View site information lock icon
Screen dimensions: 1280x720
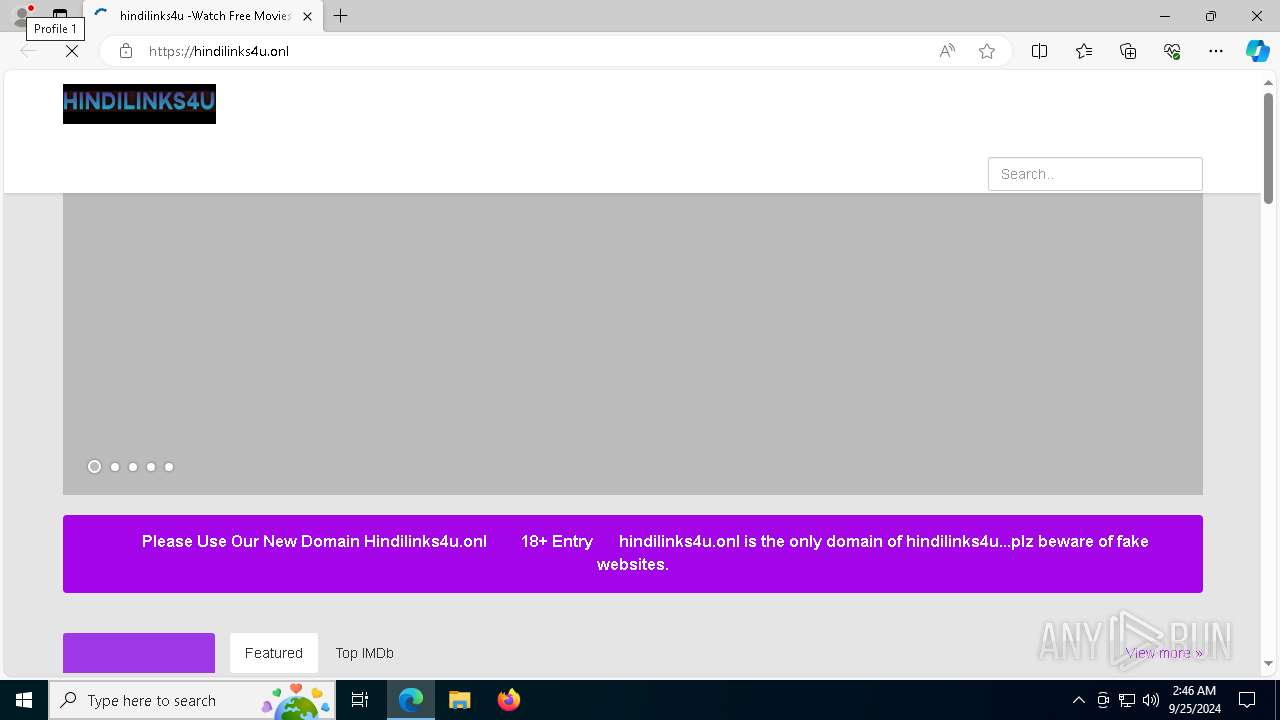(x=126, y=51)
